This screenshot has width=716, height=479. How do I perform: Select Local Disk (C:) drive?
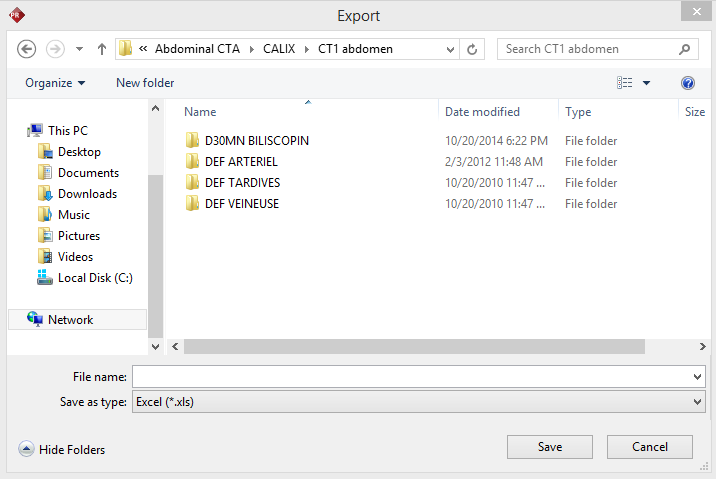(94, 278)
